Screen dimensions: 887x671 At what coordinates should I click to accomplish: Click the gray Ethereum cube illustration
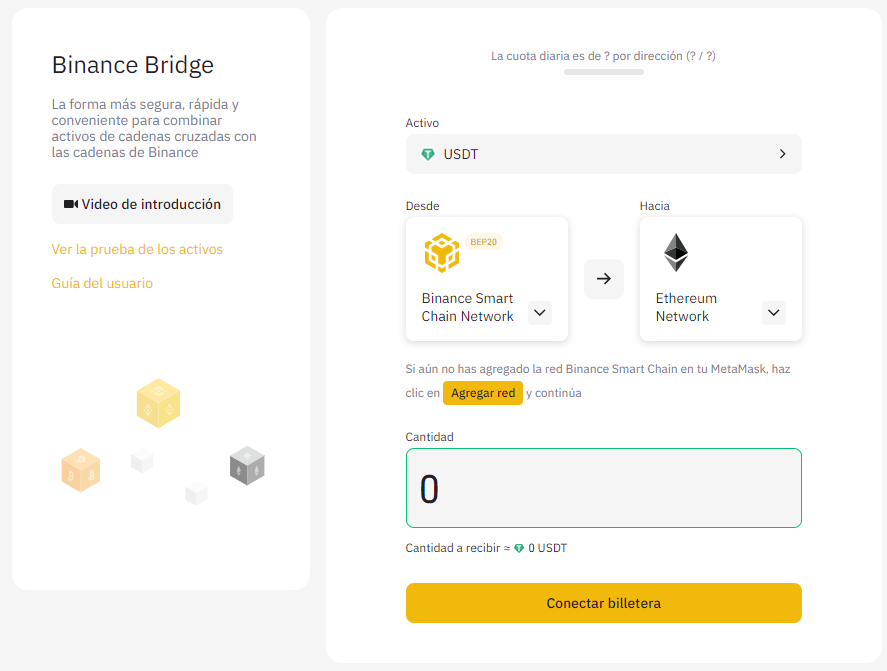click(x=247, y=466)
